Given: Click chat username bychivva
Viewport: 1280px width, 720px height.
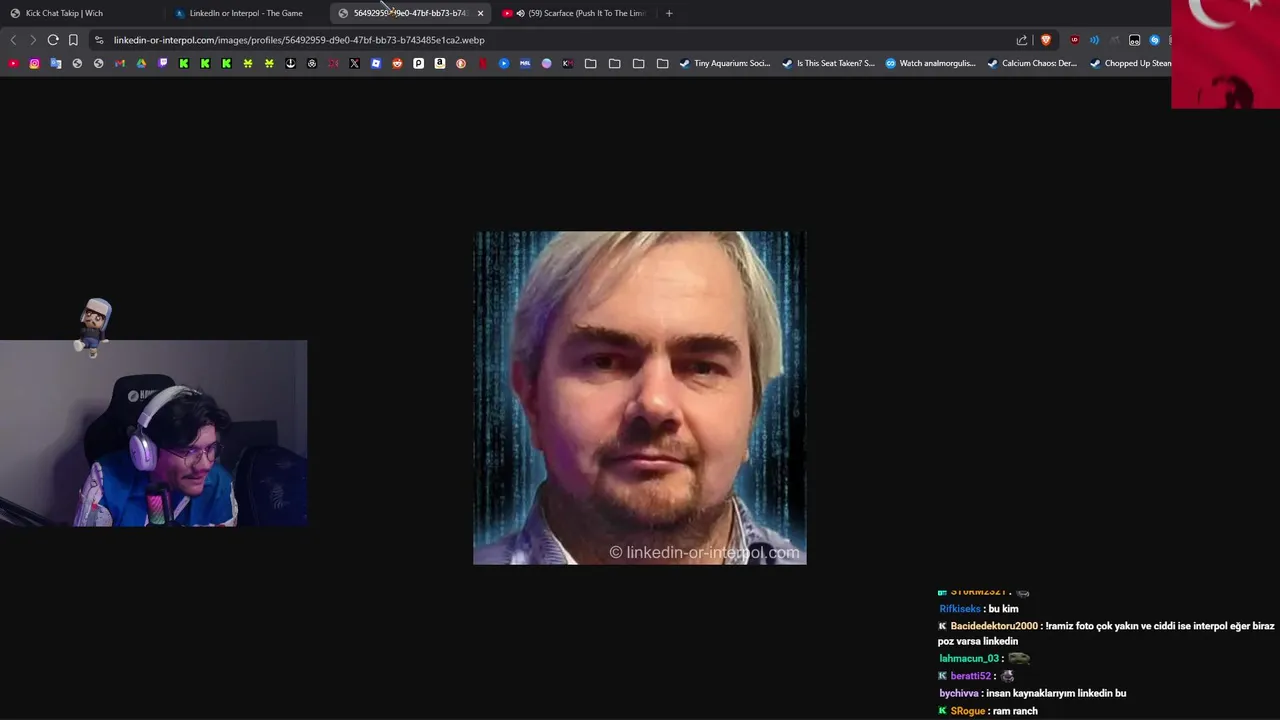Looking at the screenshot, I should point(959,693).
